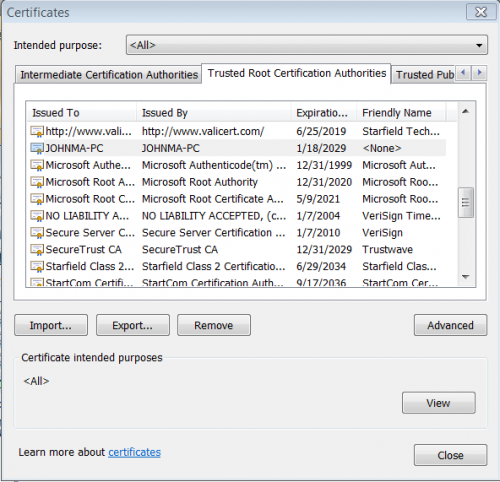Screen dimensions: 500x482
Task: Select the NO LIABILITY A... certificate name
Action: (87, 216)
